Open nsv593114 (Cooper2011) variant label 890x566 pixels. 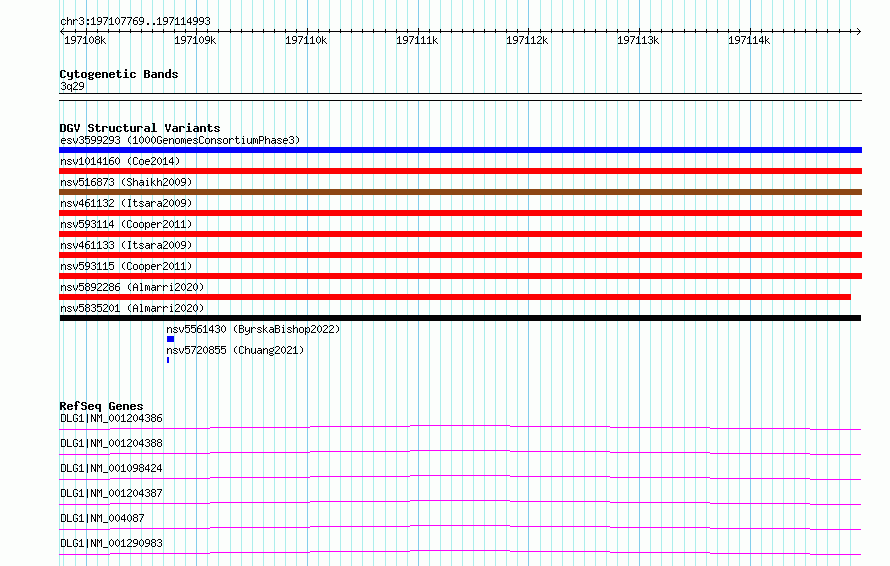pos(126,224)
